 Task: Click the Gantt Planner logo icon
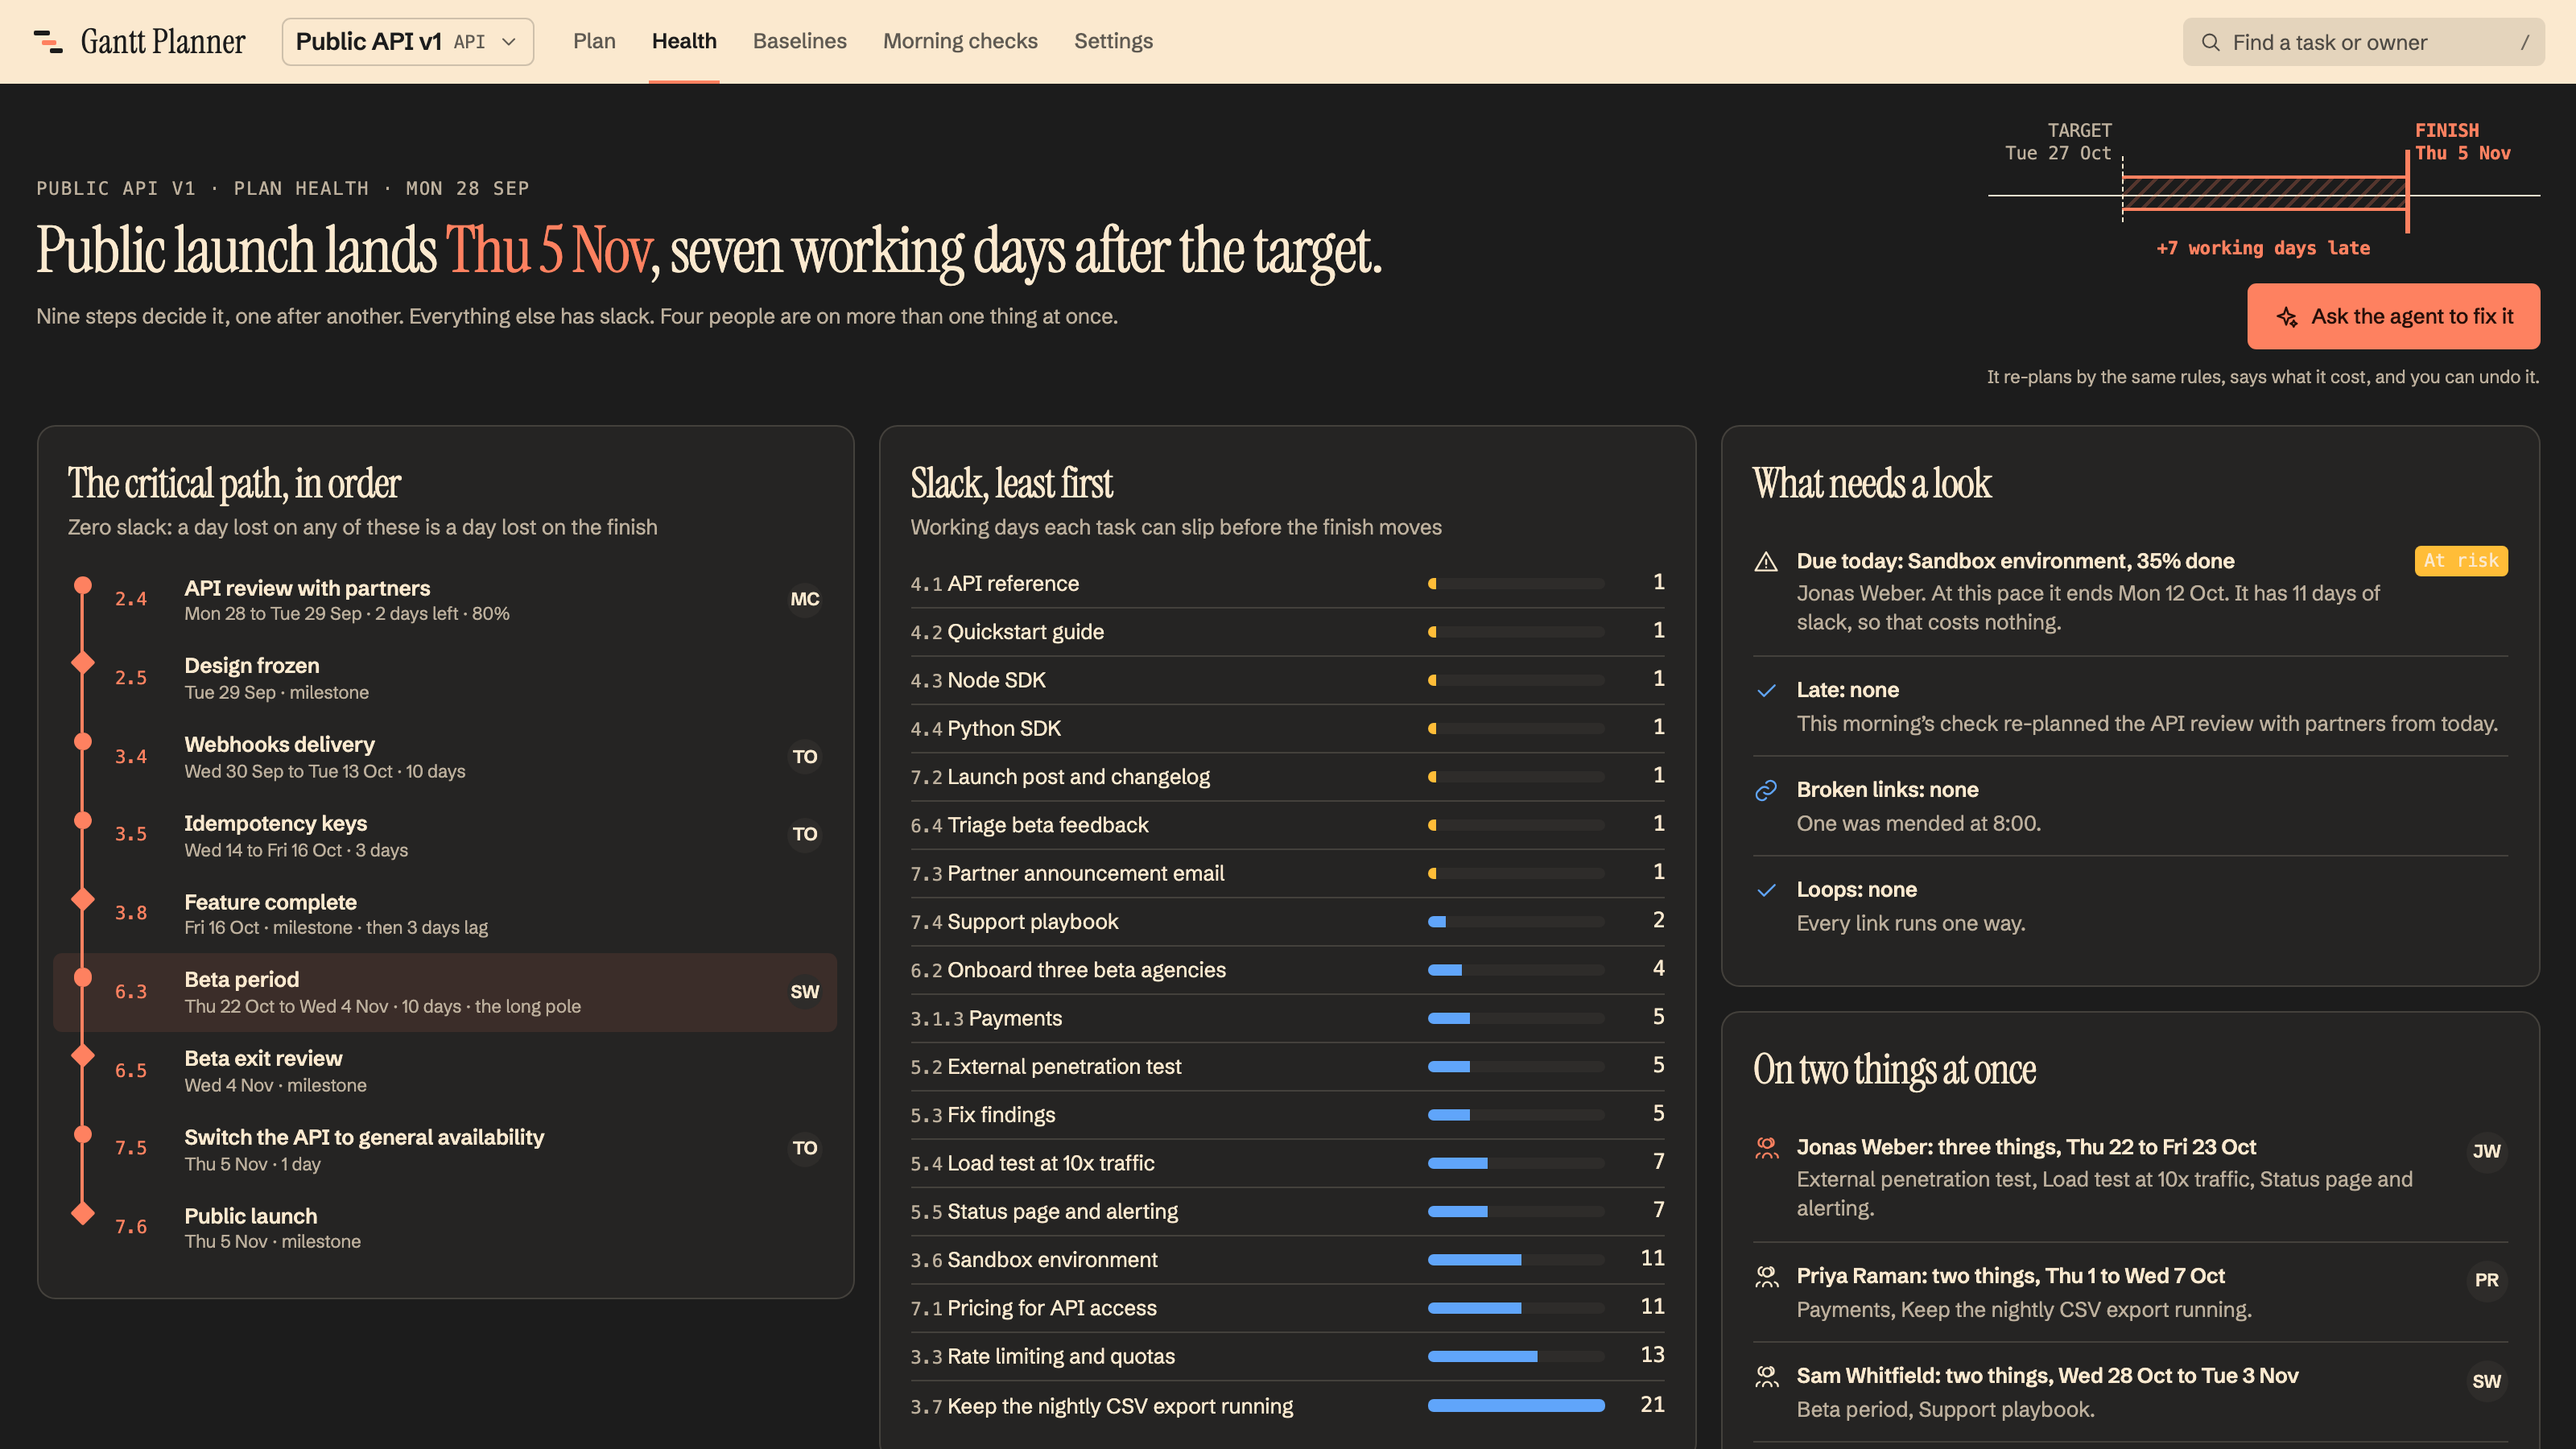coord(48,41)
